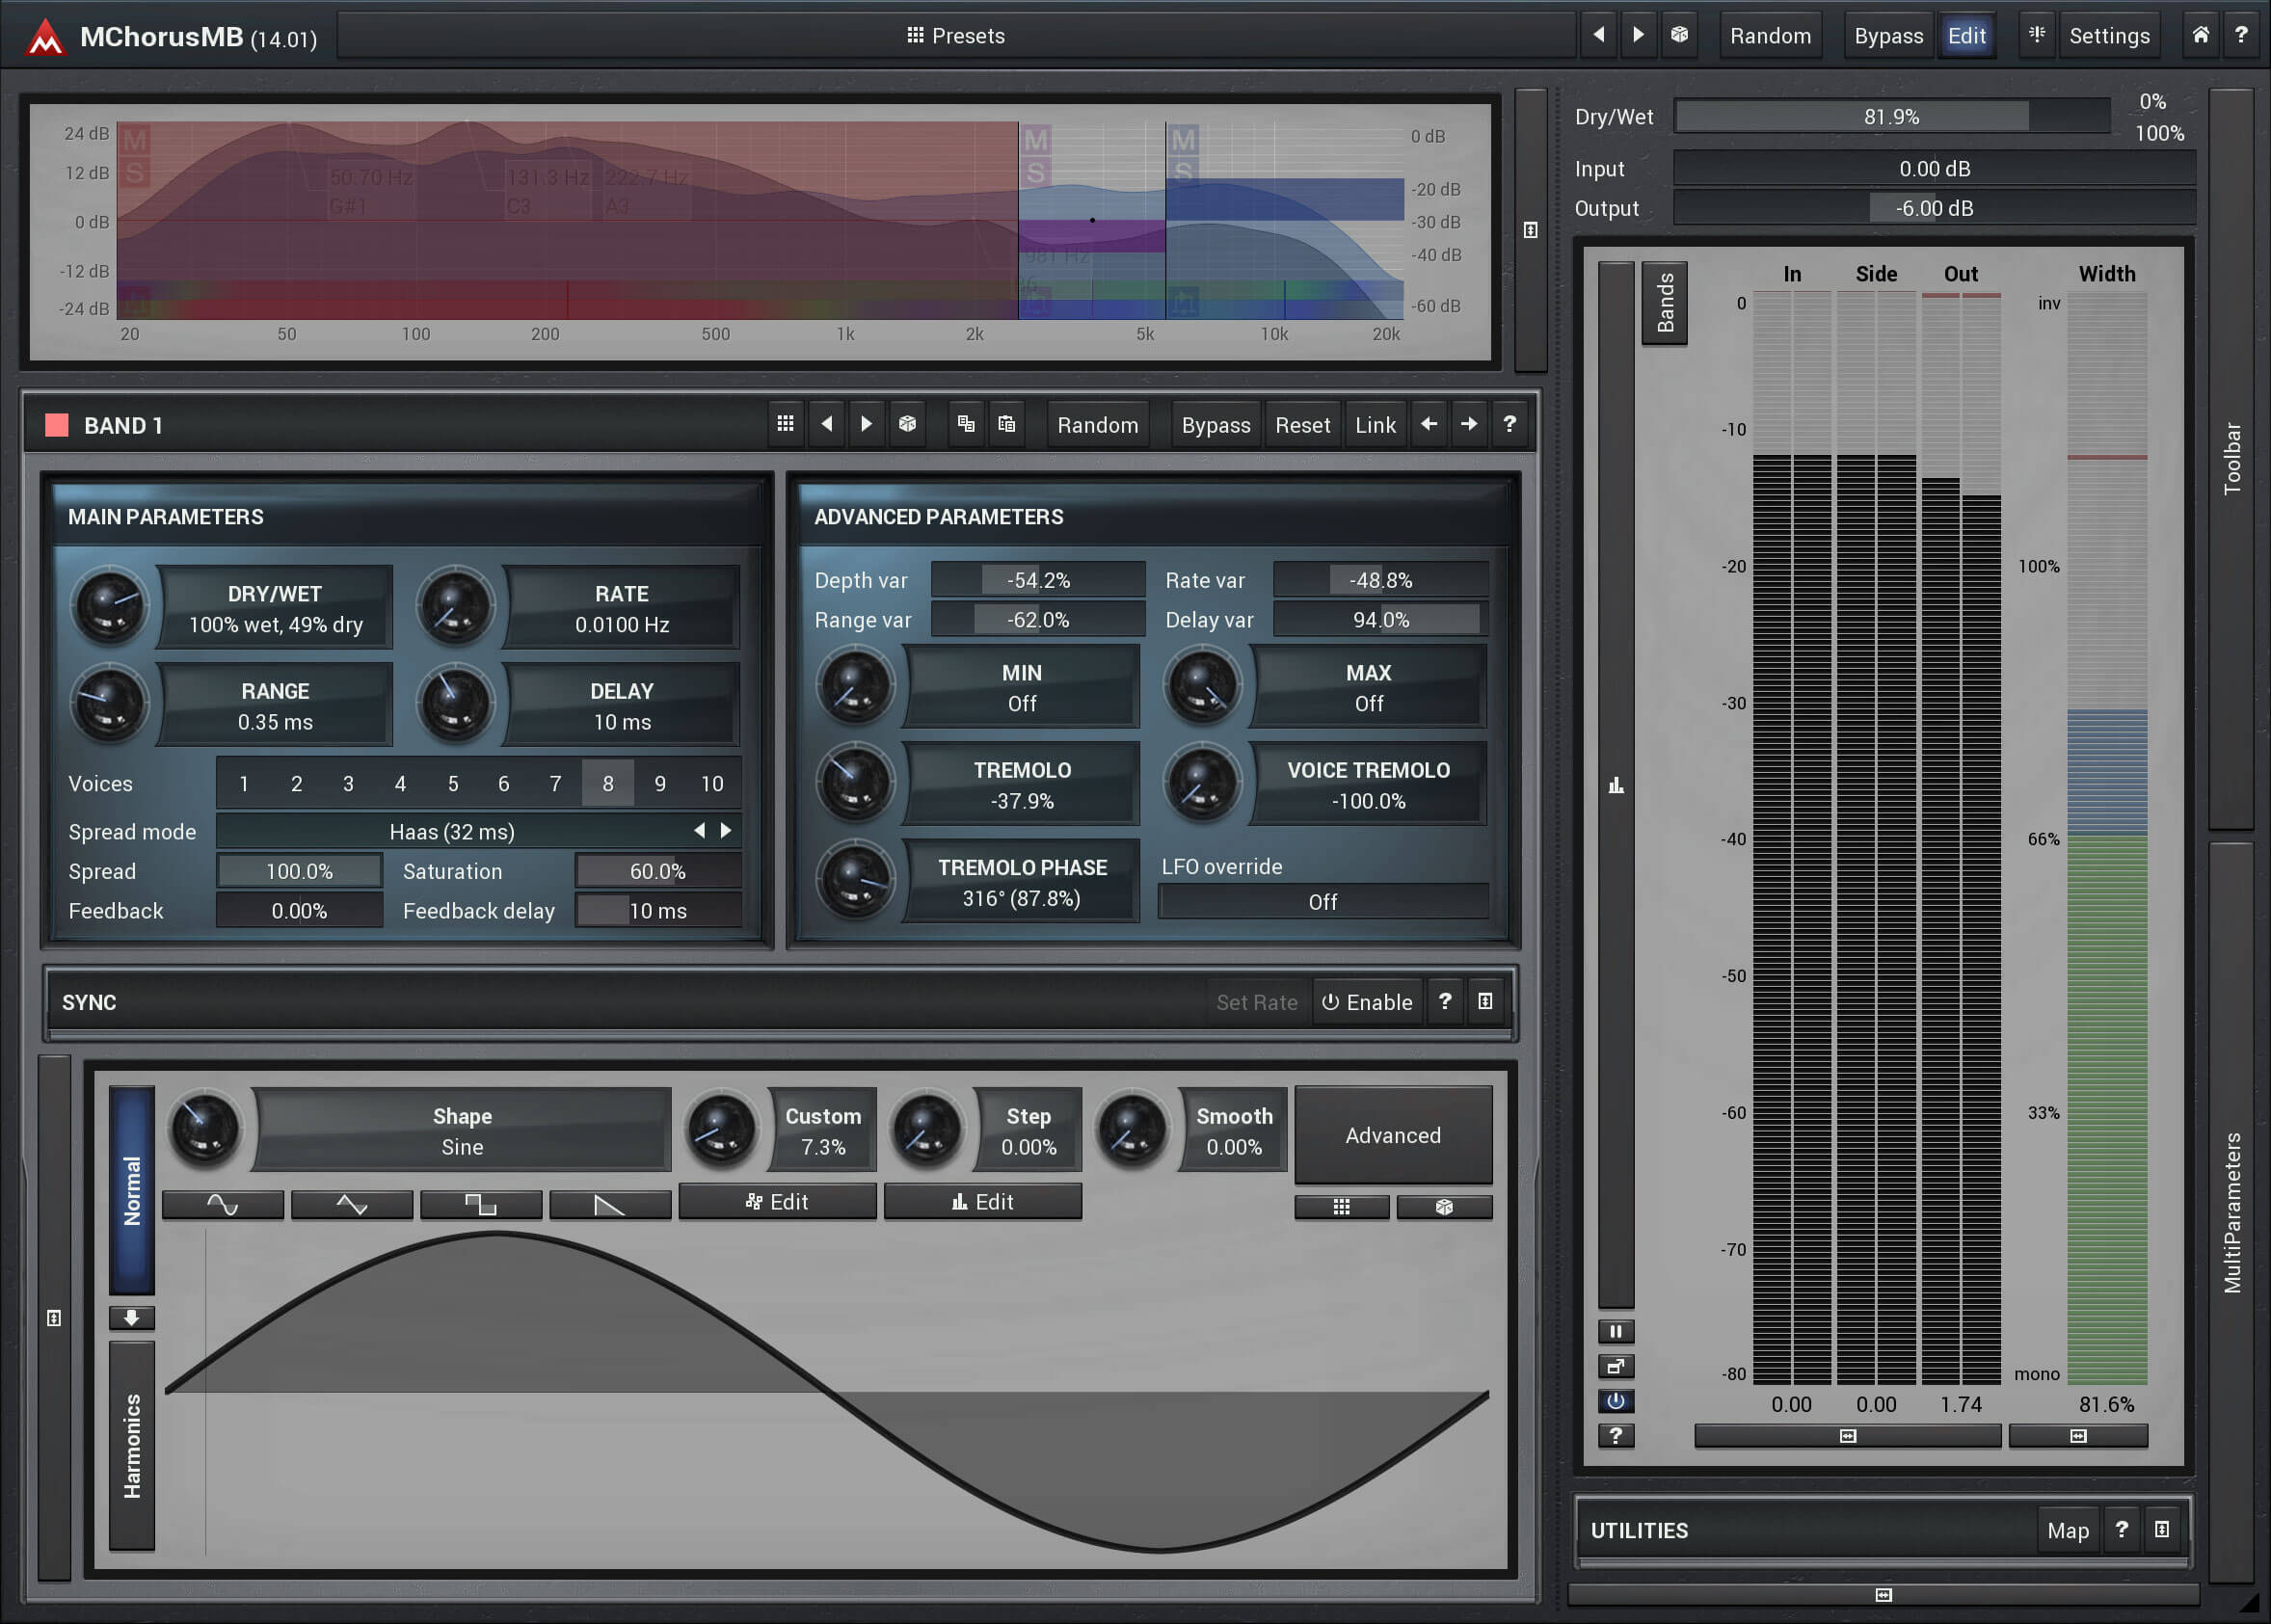Open oscillator presets grid icon

click(x=1342, y=1207)
